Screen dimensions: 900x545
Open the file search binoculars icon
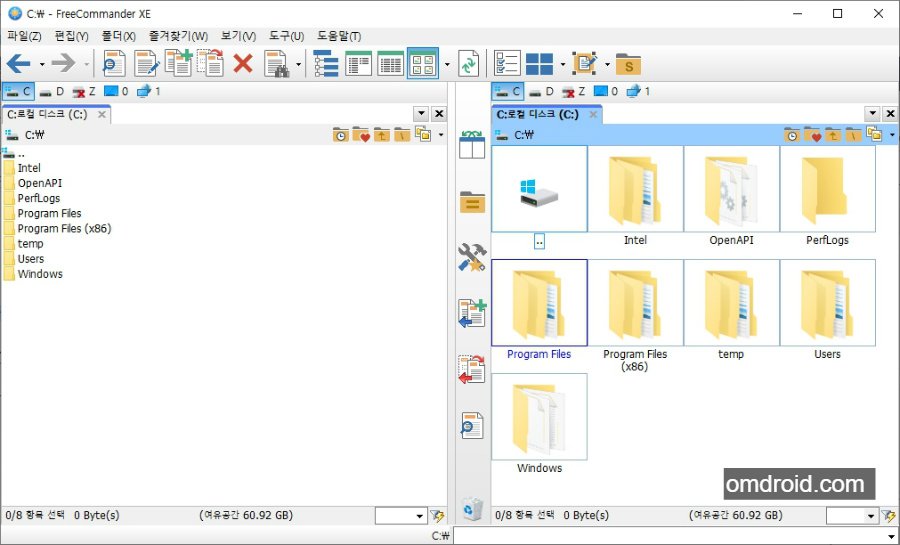tap(277, 63)
